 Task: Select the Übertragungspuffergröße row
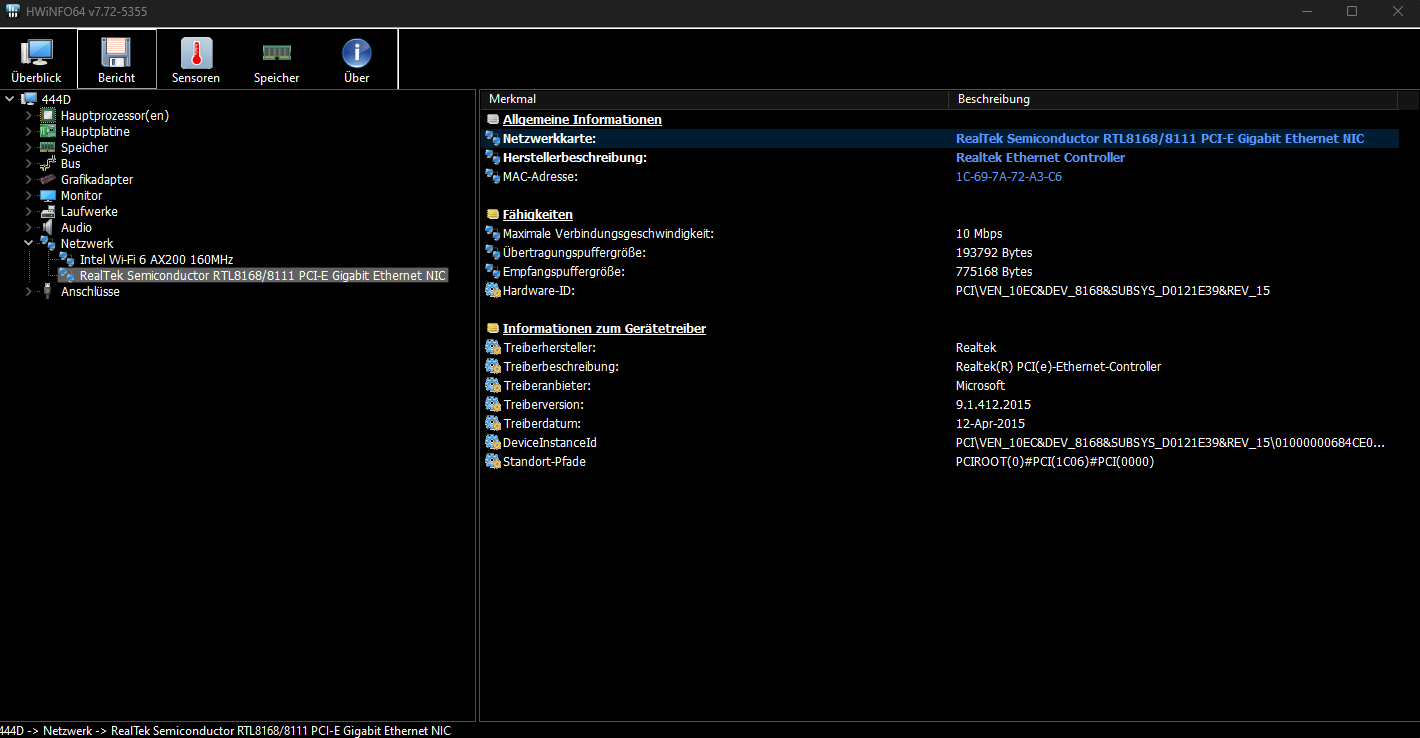coord(940,252)
